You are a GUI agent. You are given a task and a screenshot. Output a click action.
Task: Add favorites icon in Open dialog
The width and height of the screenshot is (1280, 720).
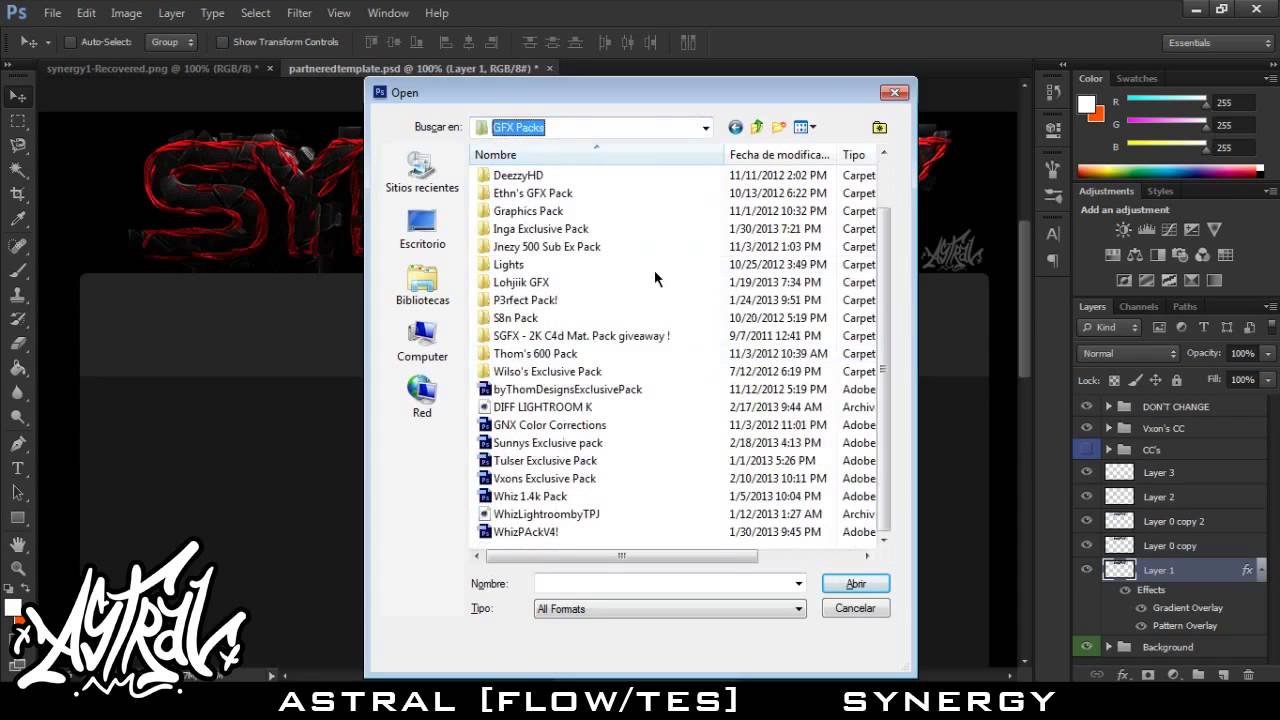879,127
